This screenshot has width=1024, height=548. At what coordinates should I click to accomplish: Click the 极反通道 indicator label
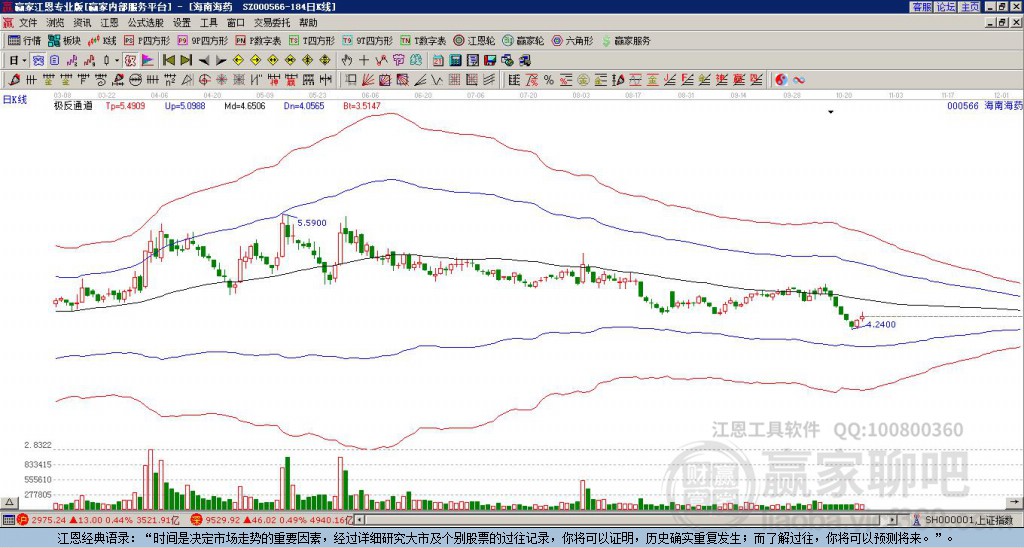pos(73,105)
